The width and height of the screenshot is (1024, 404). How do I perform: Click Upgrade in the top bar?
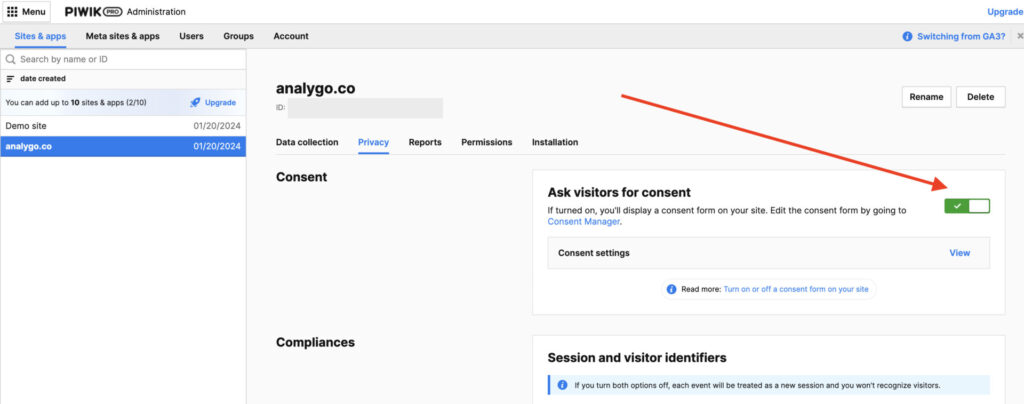point(1005,12)
